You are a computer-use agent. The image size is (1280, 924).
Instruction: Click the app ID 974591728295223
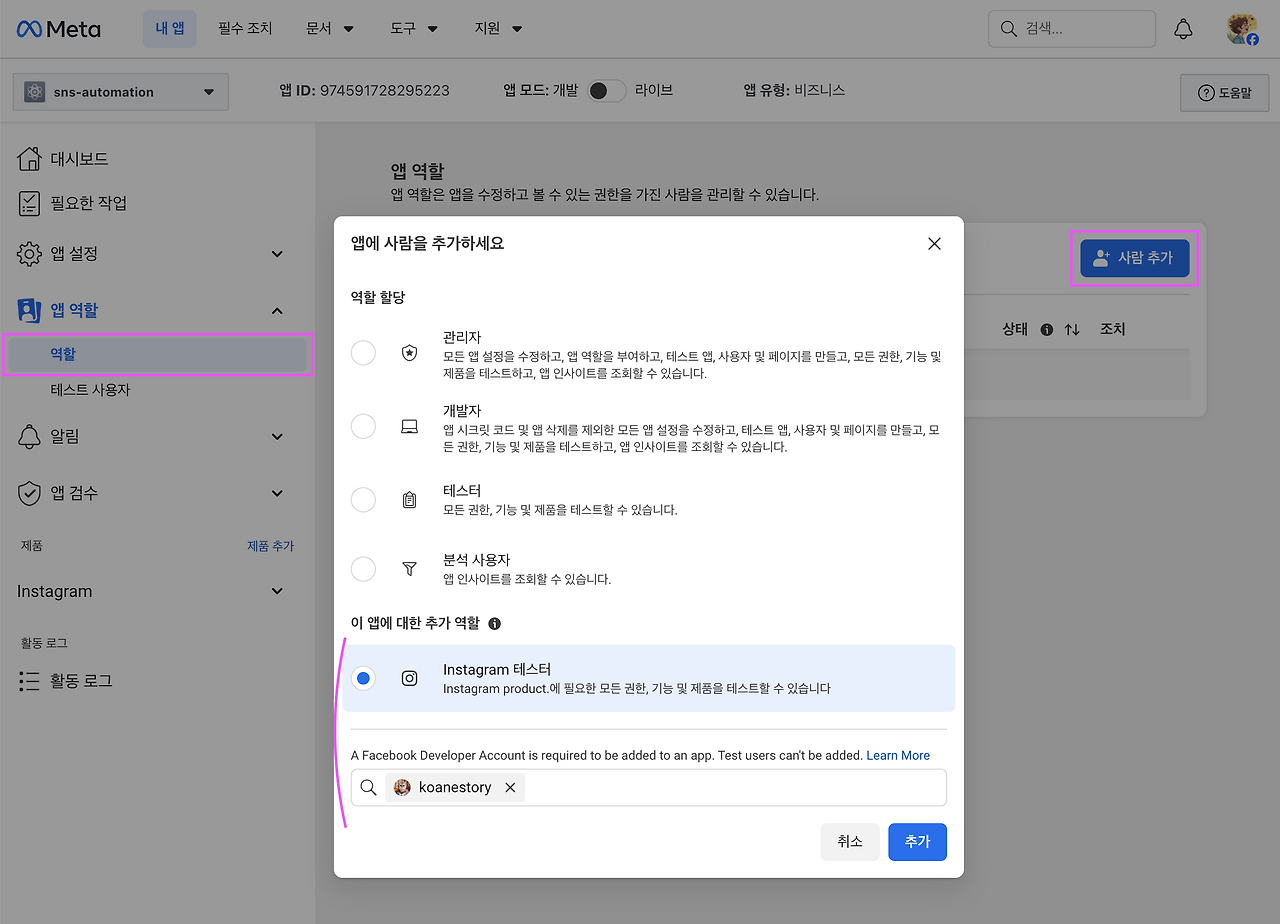[x=384, y=90]
